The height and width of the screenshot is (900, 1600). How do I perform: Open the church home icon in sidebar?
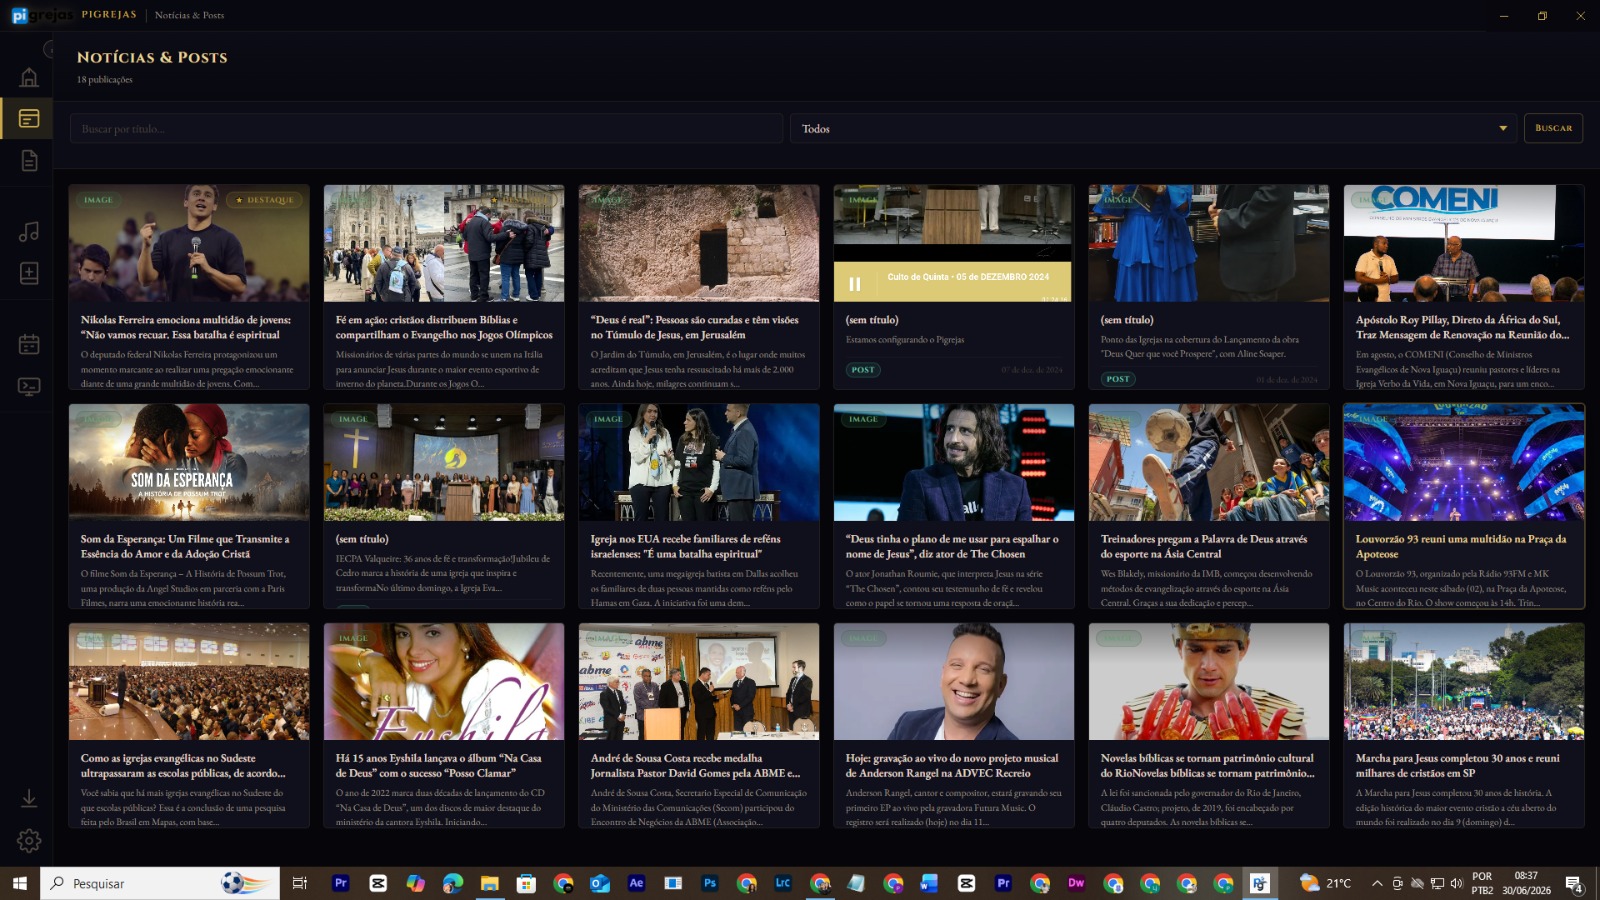click(29, 77)
